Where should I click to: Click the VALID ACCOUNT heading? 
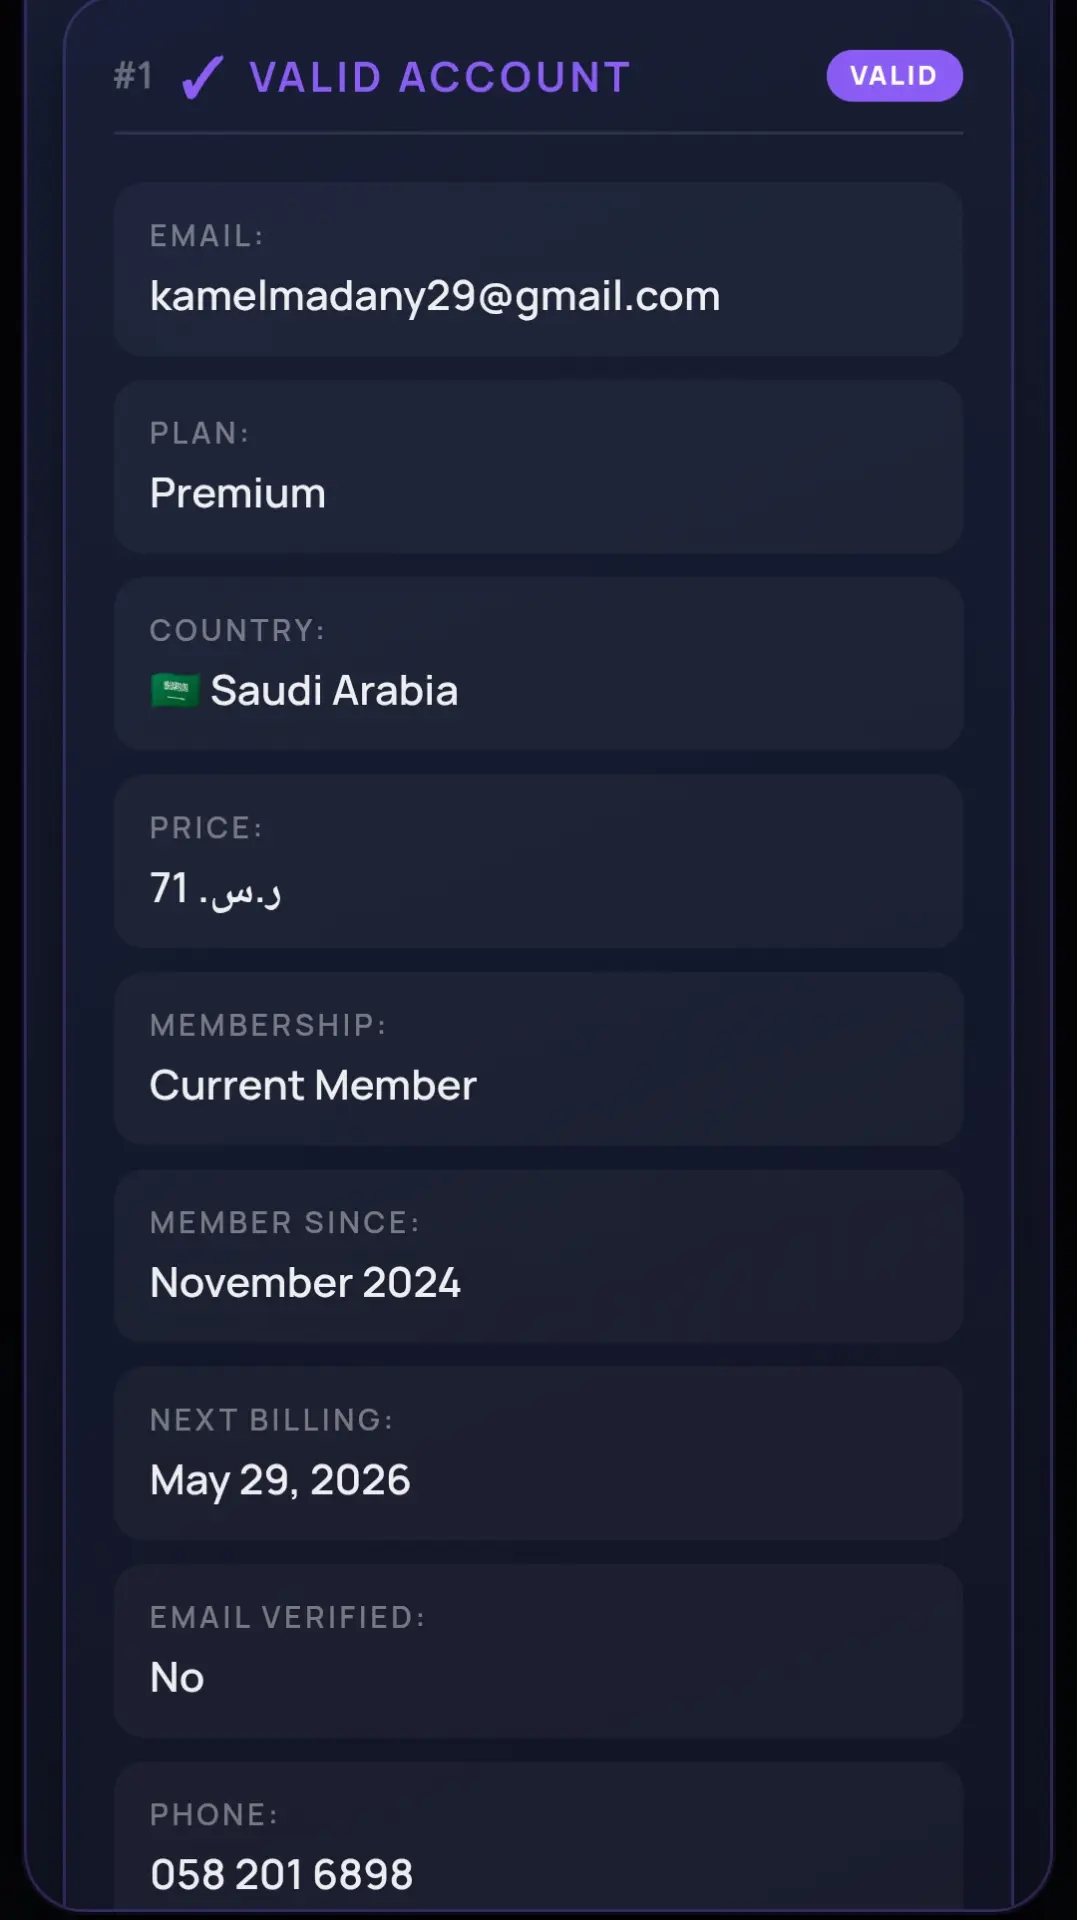[x=440, y=77]
